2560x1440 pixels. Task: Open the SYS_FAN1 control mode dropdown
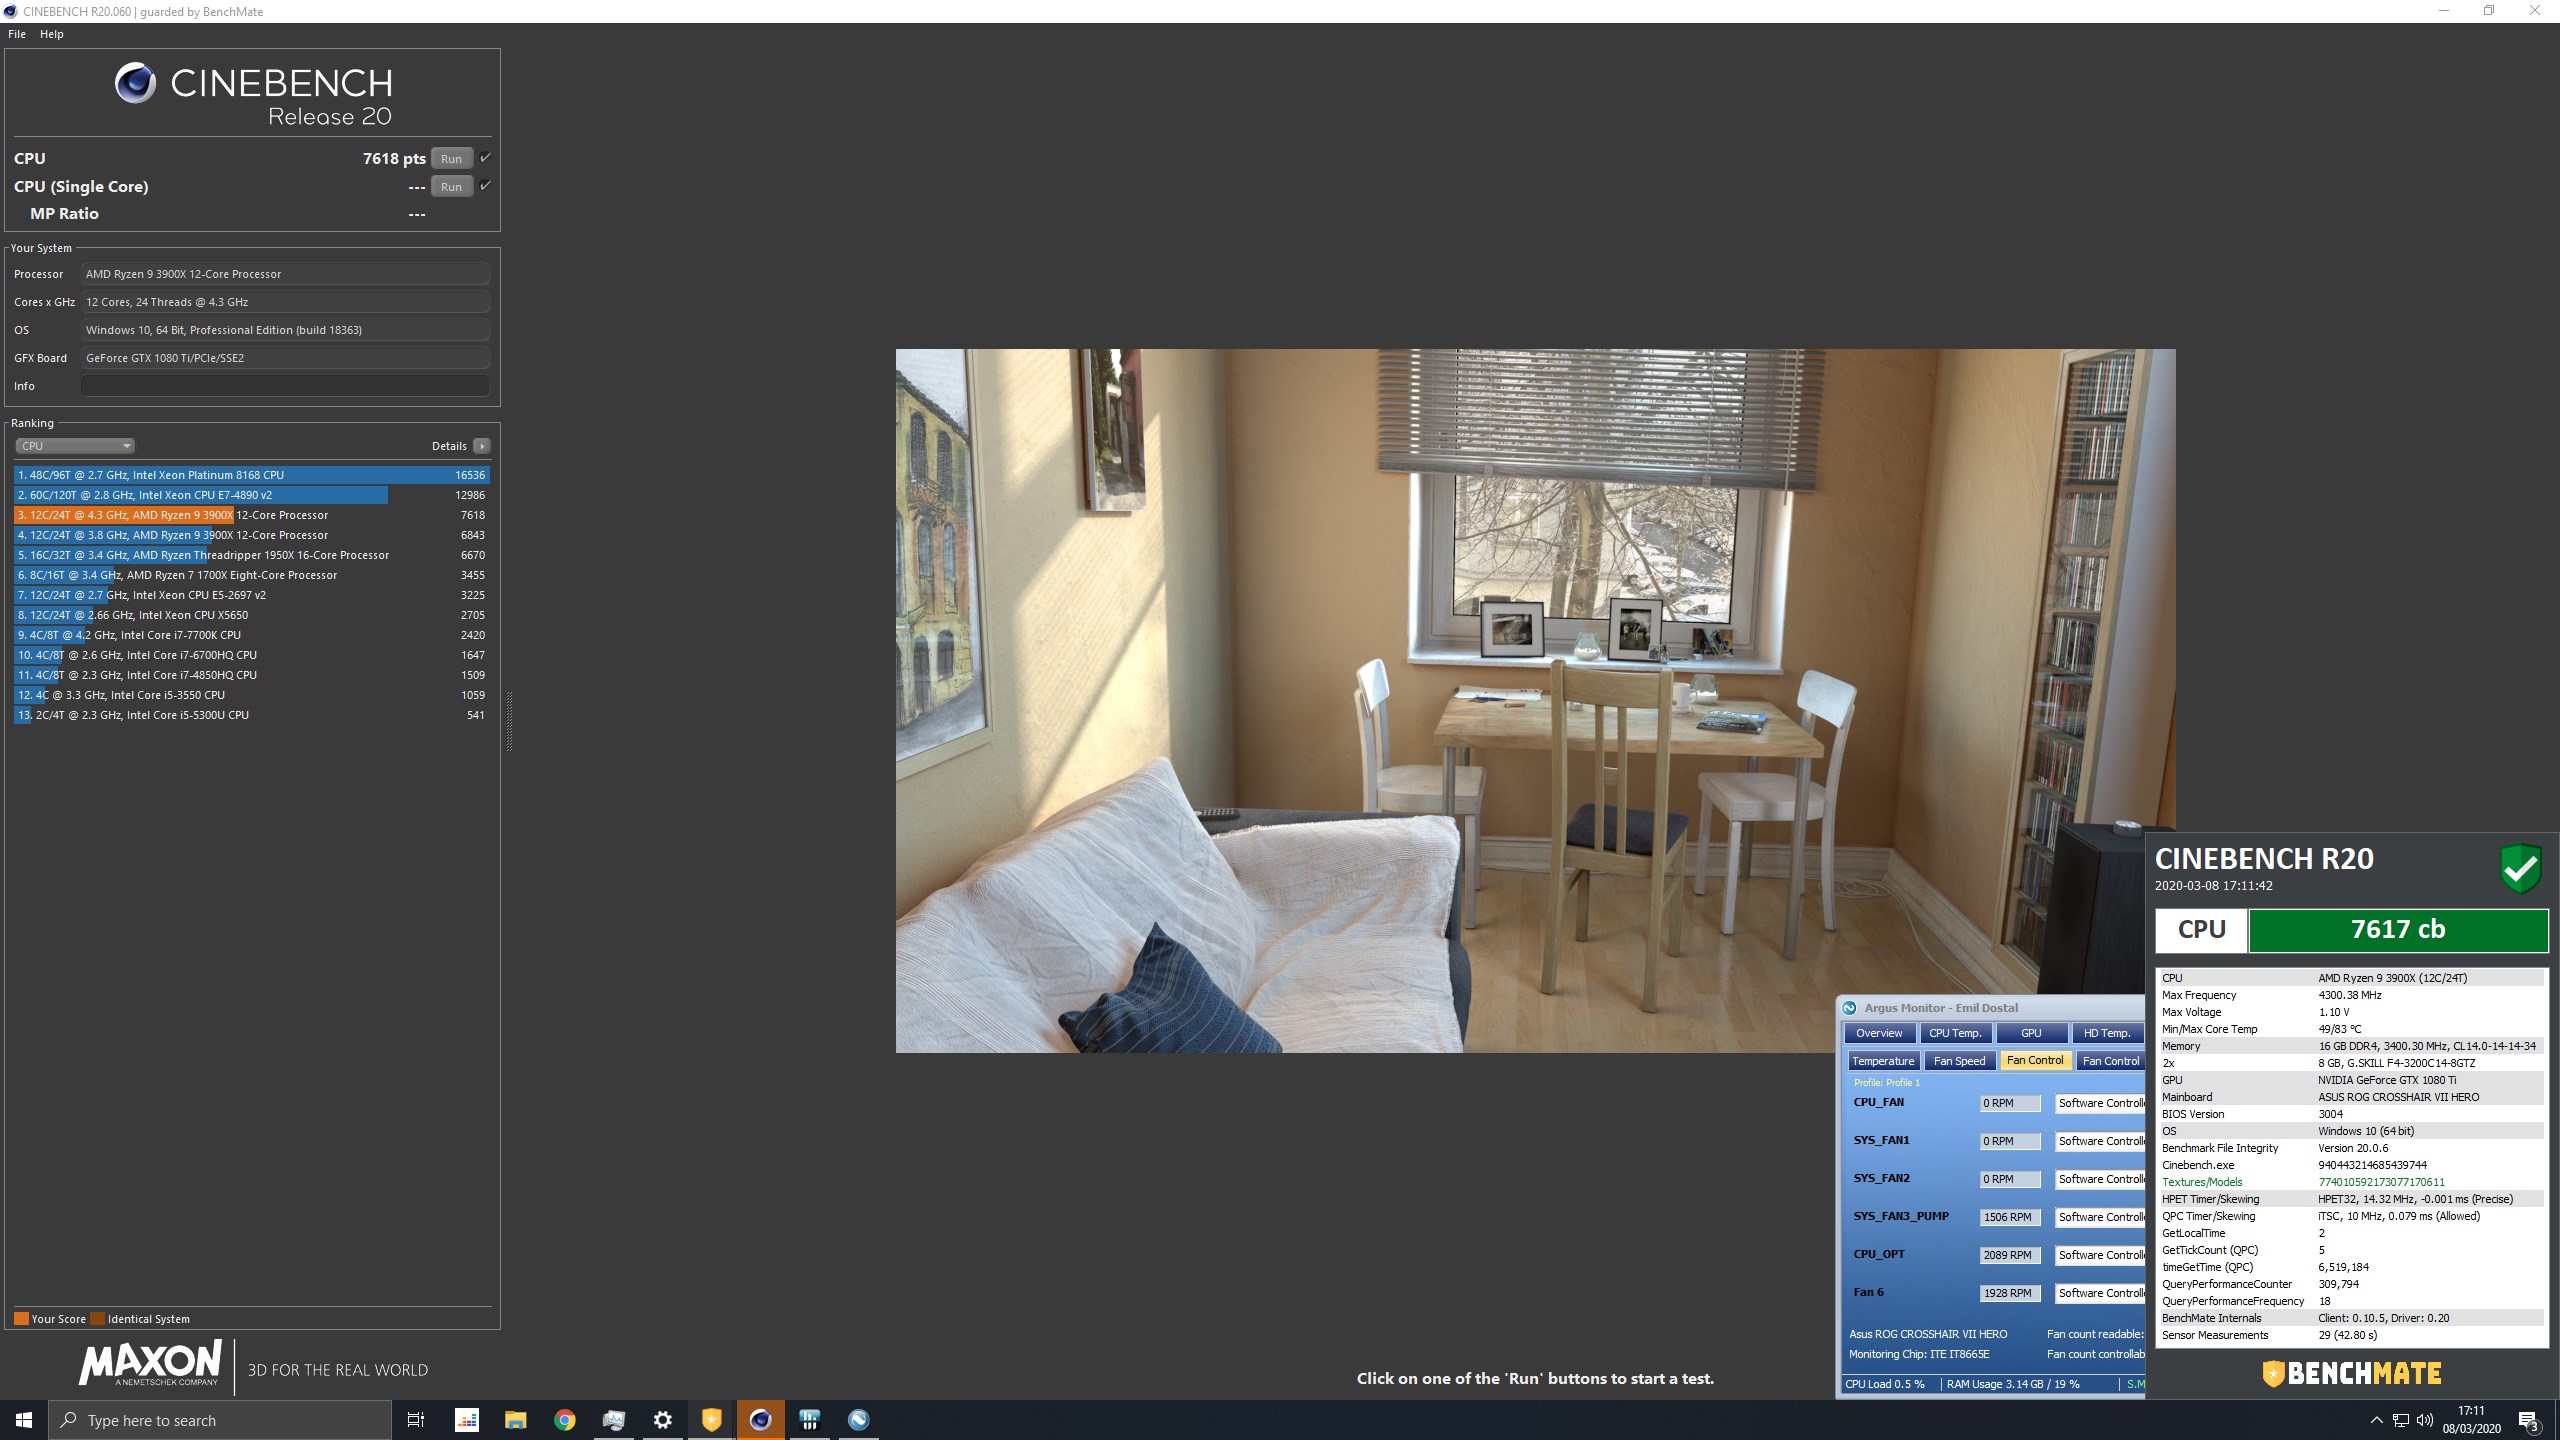click(2100, 1141)
